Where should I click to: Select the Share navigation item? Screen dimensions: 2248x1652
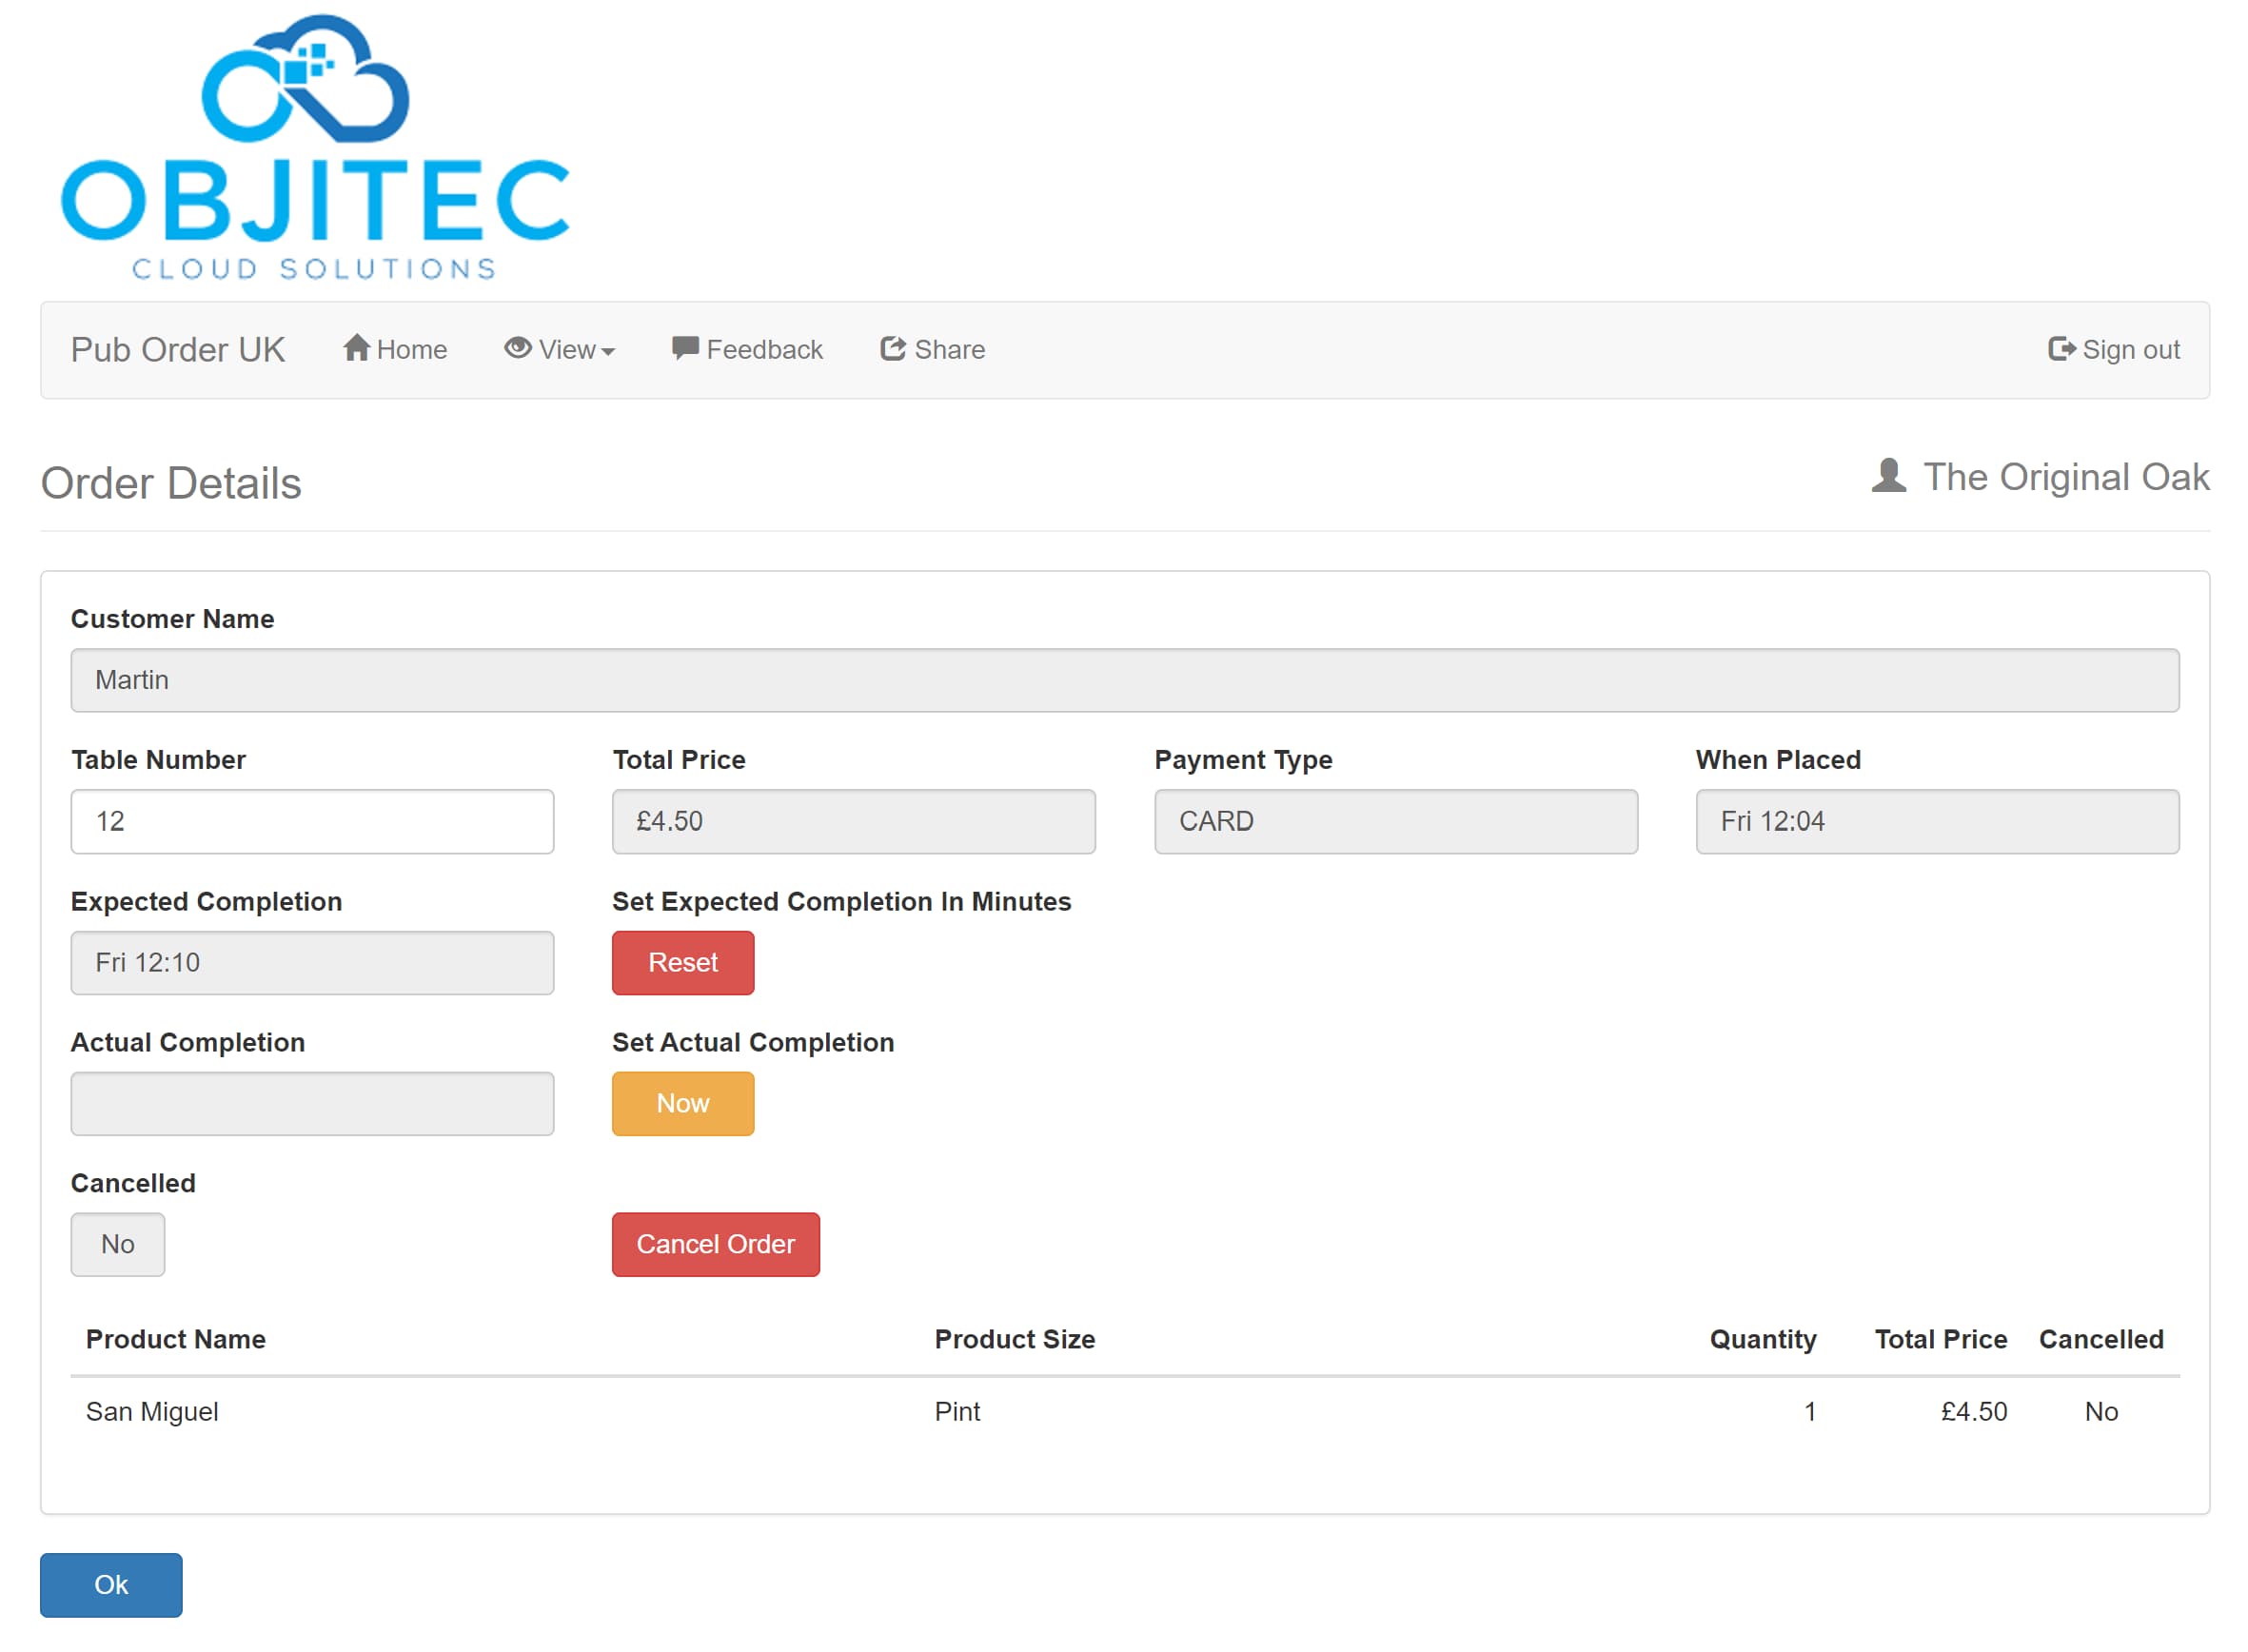coord(932,349)
